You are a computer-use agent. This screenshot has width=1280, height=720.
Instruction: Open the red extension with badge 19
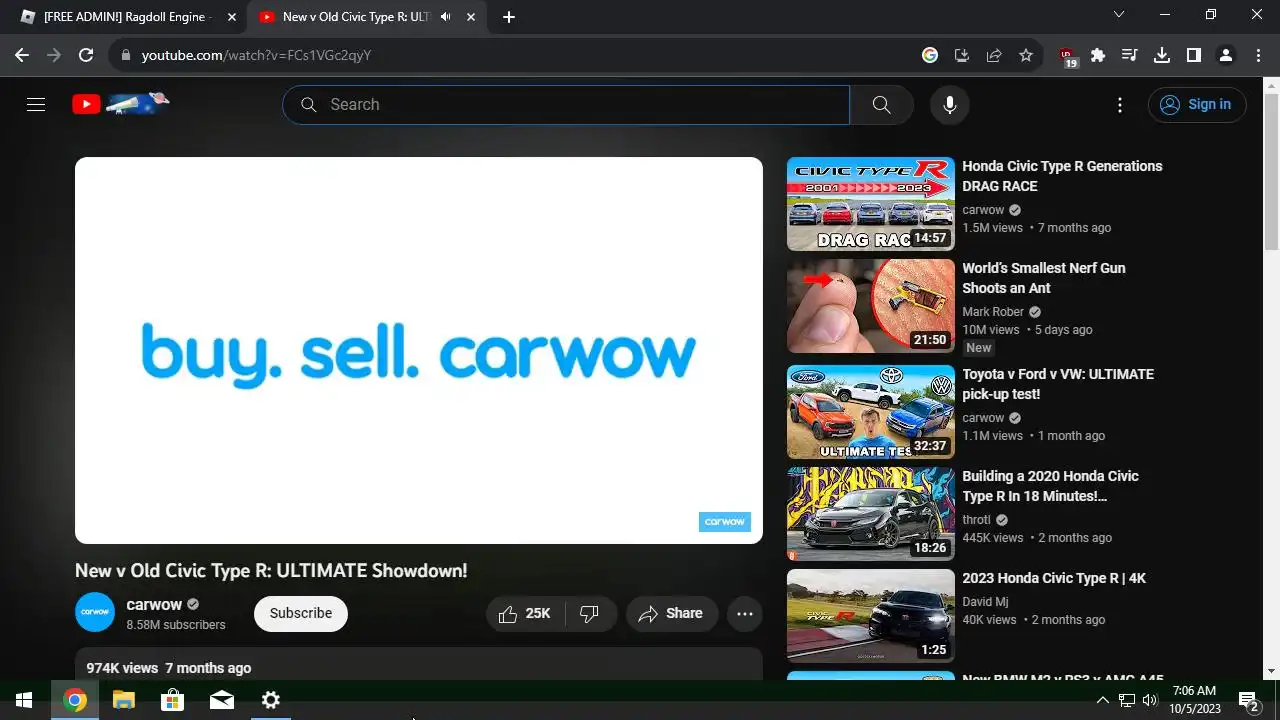click(1067, 56)
